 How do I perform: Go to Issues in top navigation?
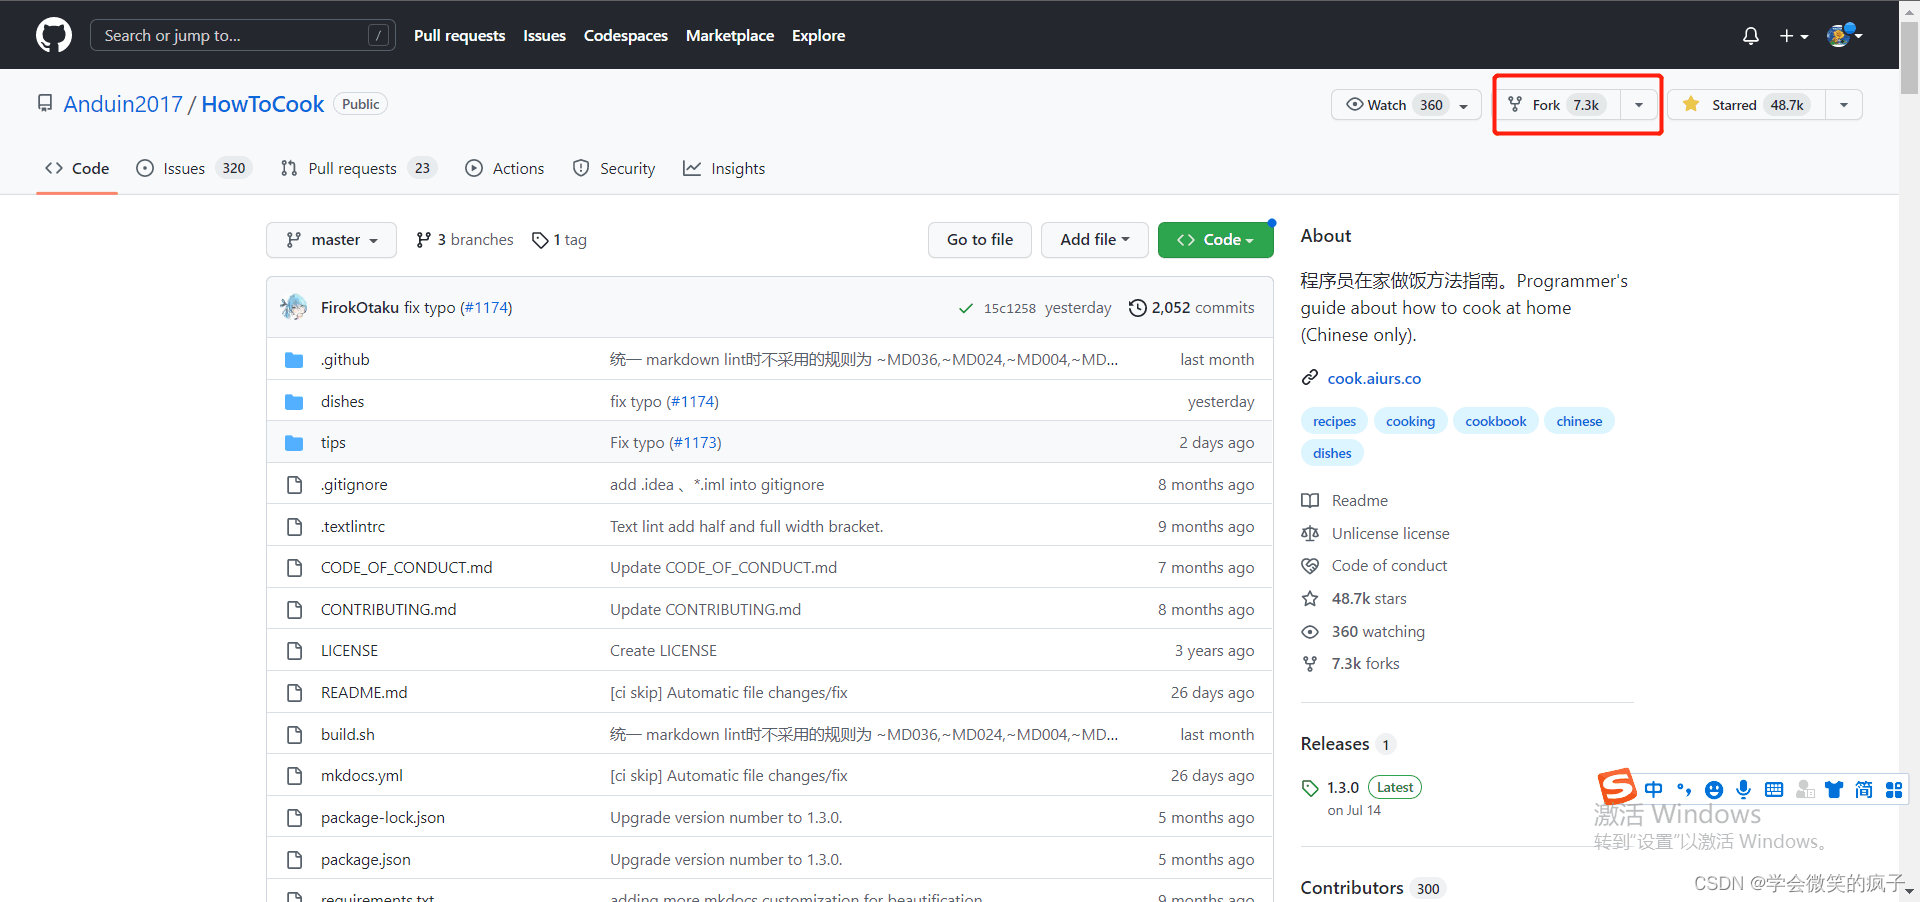tap(544, 35)
